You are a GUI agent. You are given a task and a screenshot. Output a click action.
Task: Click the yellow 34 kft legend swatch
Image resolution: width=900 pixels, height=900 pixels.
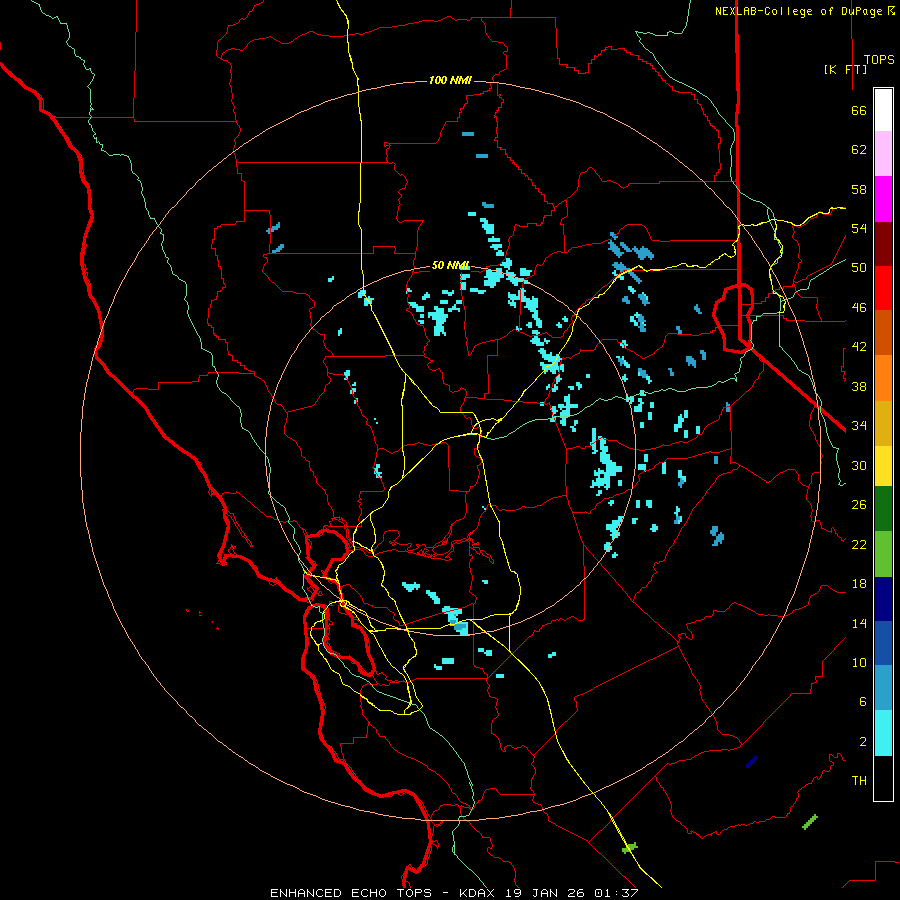coord(883,466)
